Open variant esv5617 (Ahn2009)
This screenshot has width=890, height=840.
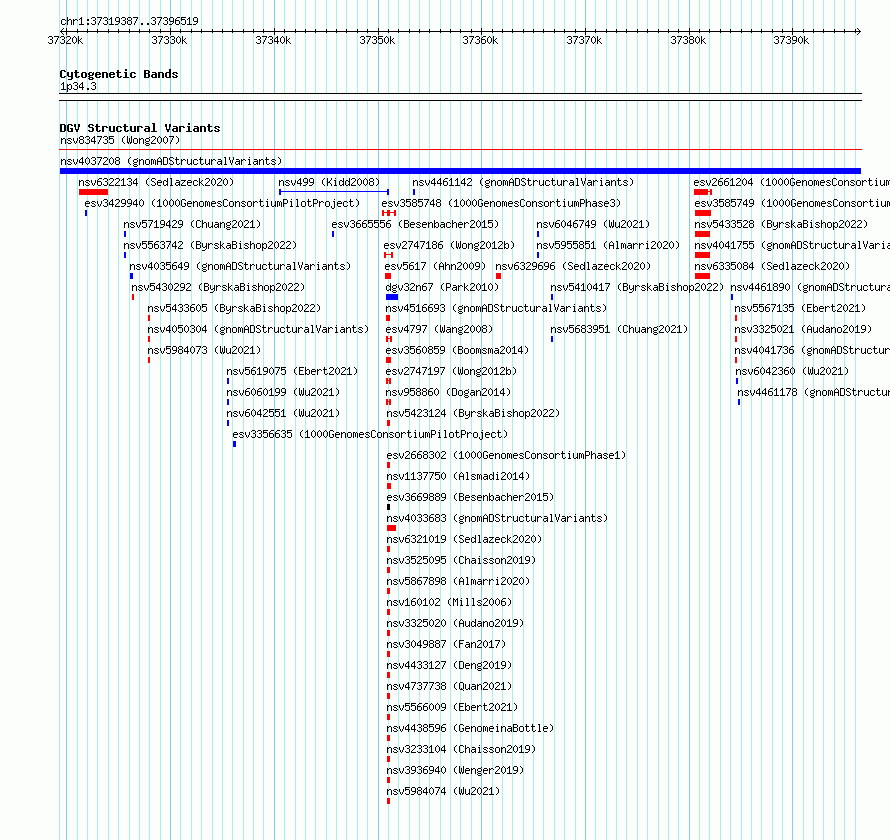click(435, 266)
